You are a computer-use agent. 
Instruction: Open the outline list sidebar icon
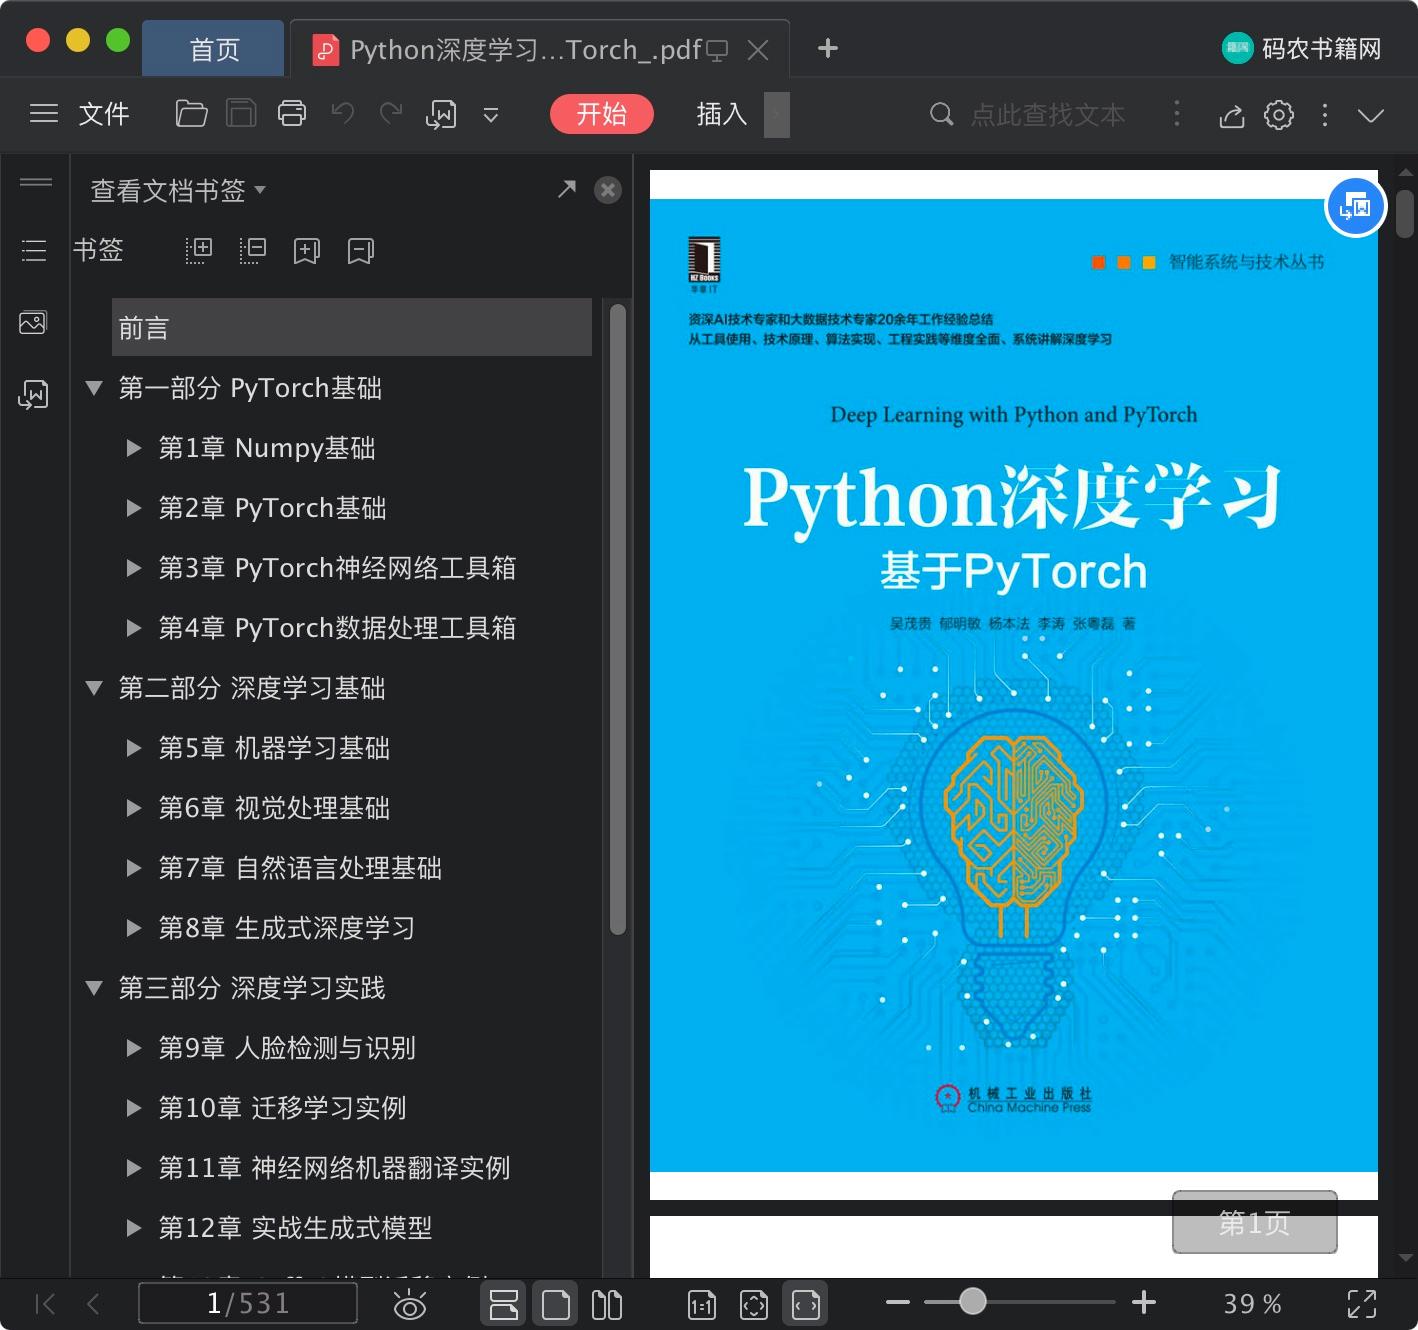(34, 250)
